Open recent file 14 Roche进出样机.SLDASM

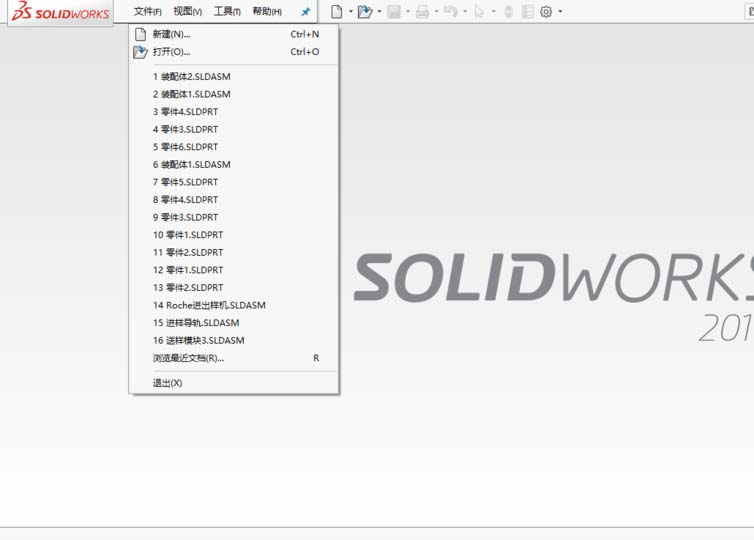234,305
